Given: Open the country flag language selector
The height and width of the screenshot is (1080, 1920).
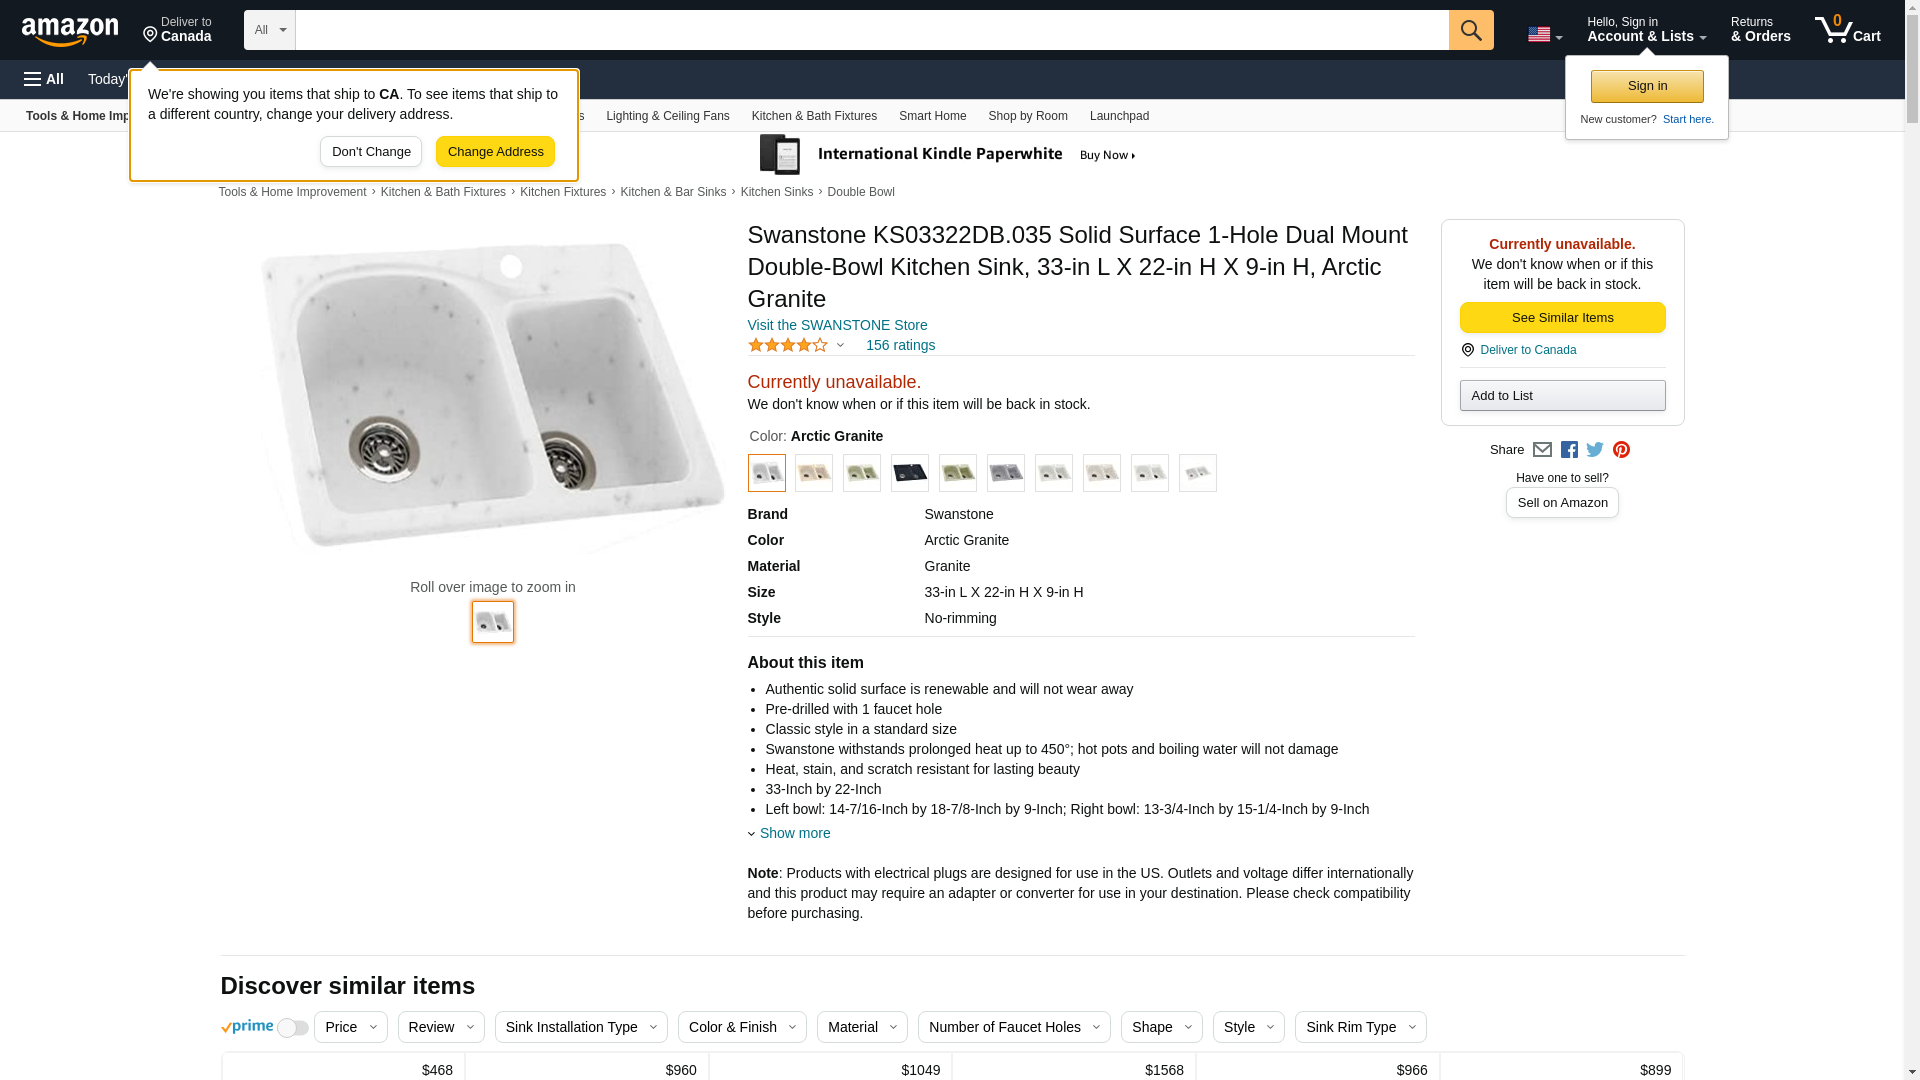Looking at the screenshot, I should tap(1544, 34).
